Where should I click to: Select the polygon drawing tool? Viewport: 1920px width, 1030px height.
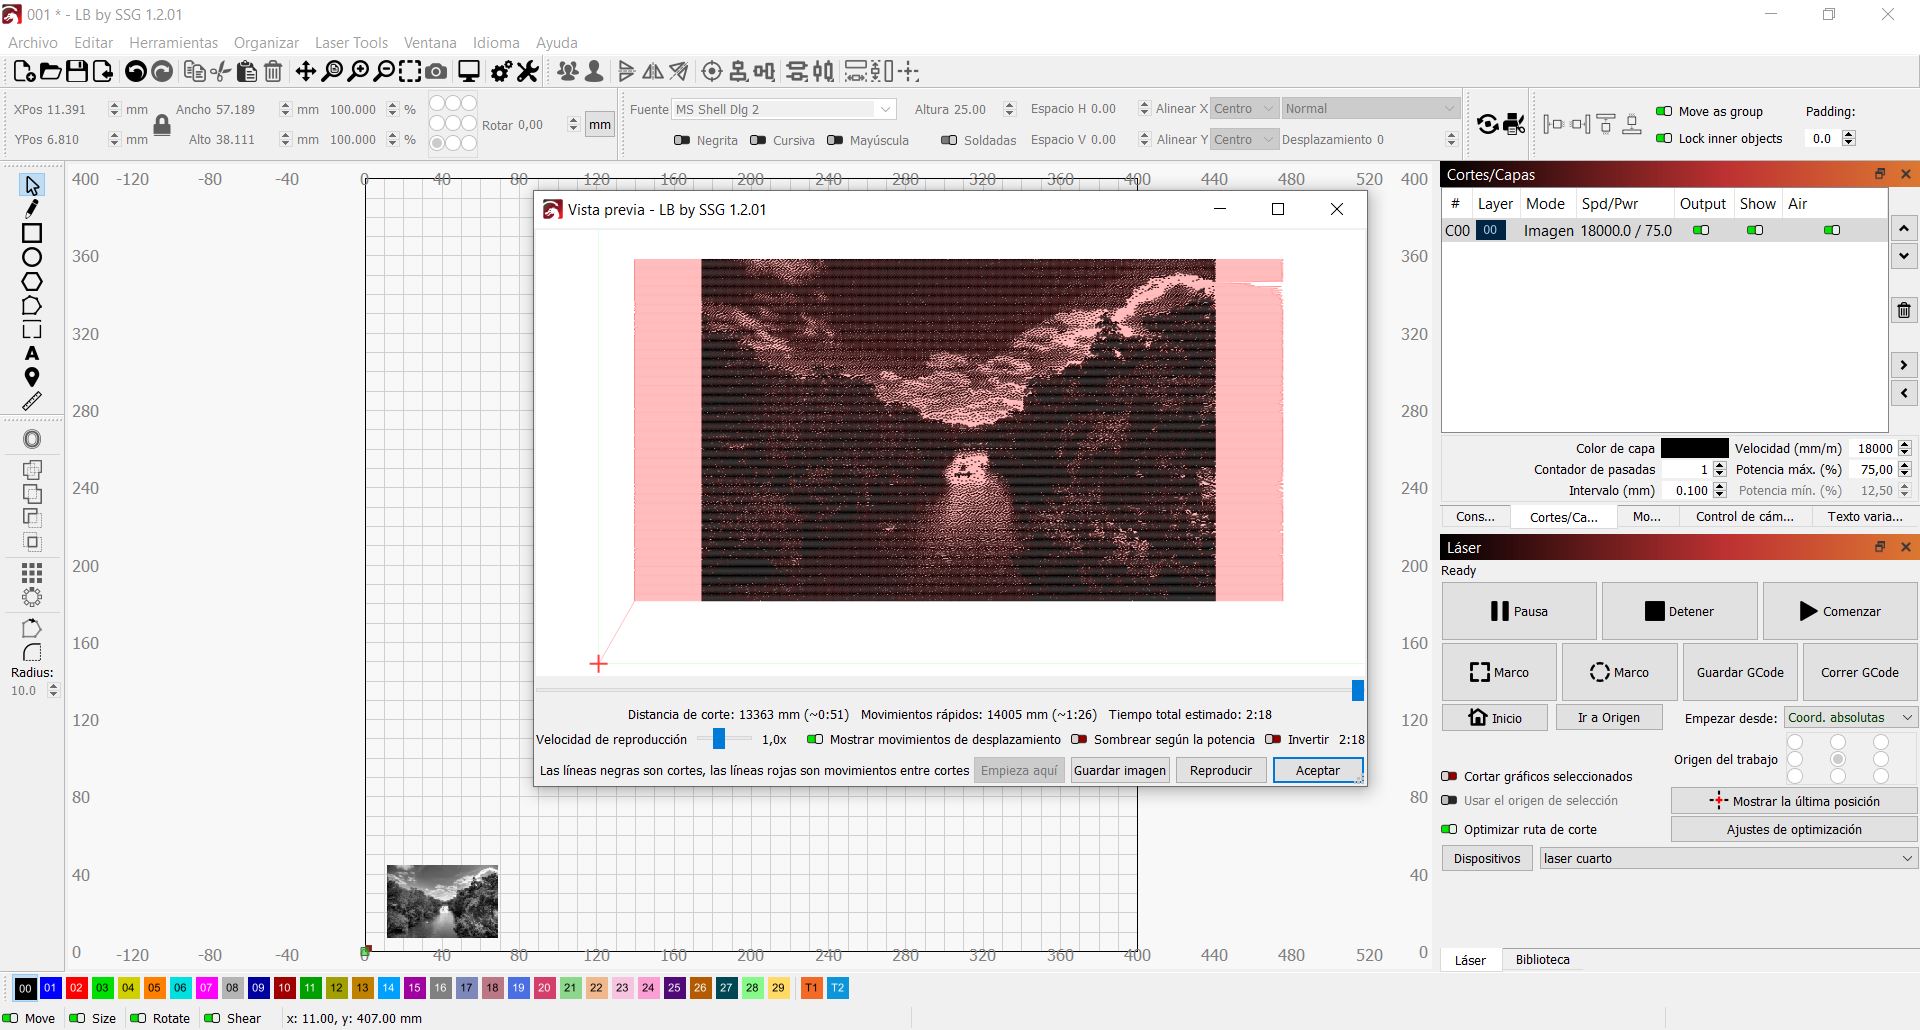tap(32, 282)
